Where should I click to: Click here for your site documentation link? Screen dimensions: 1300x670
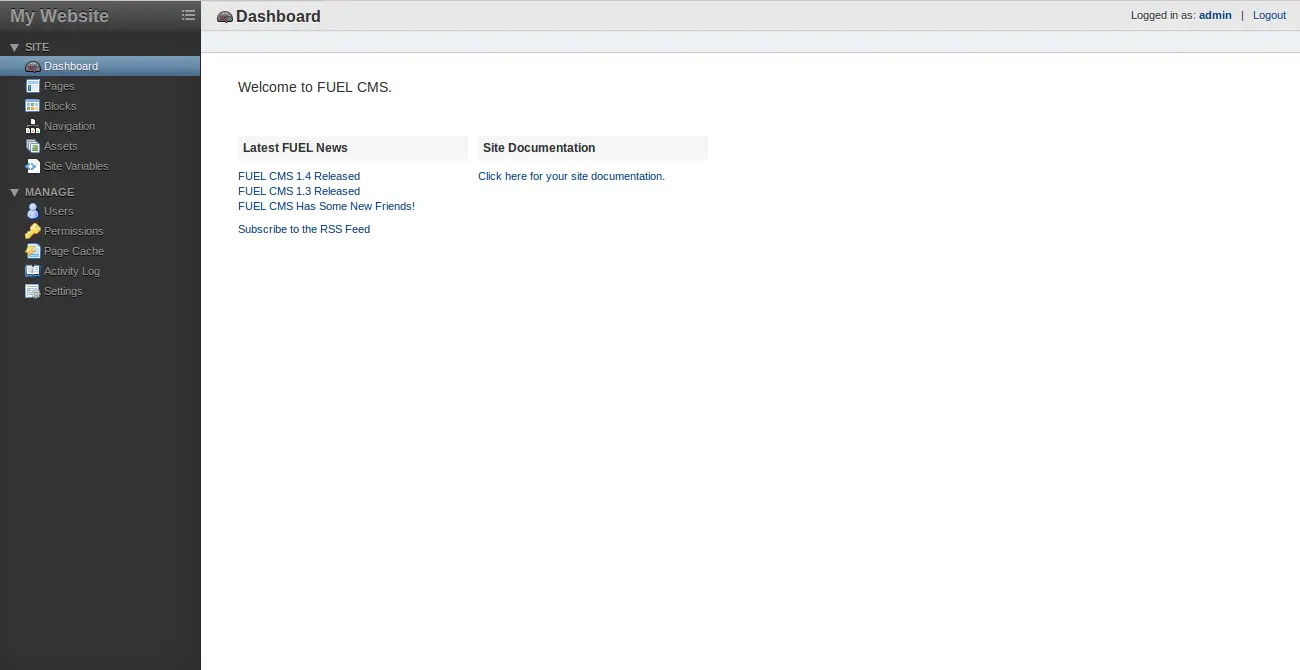click(x=571, y=176)
